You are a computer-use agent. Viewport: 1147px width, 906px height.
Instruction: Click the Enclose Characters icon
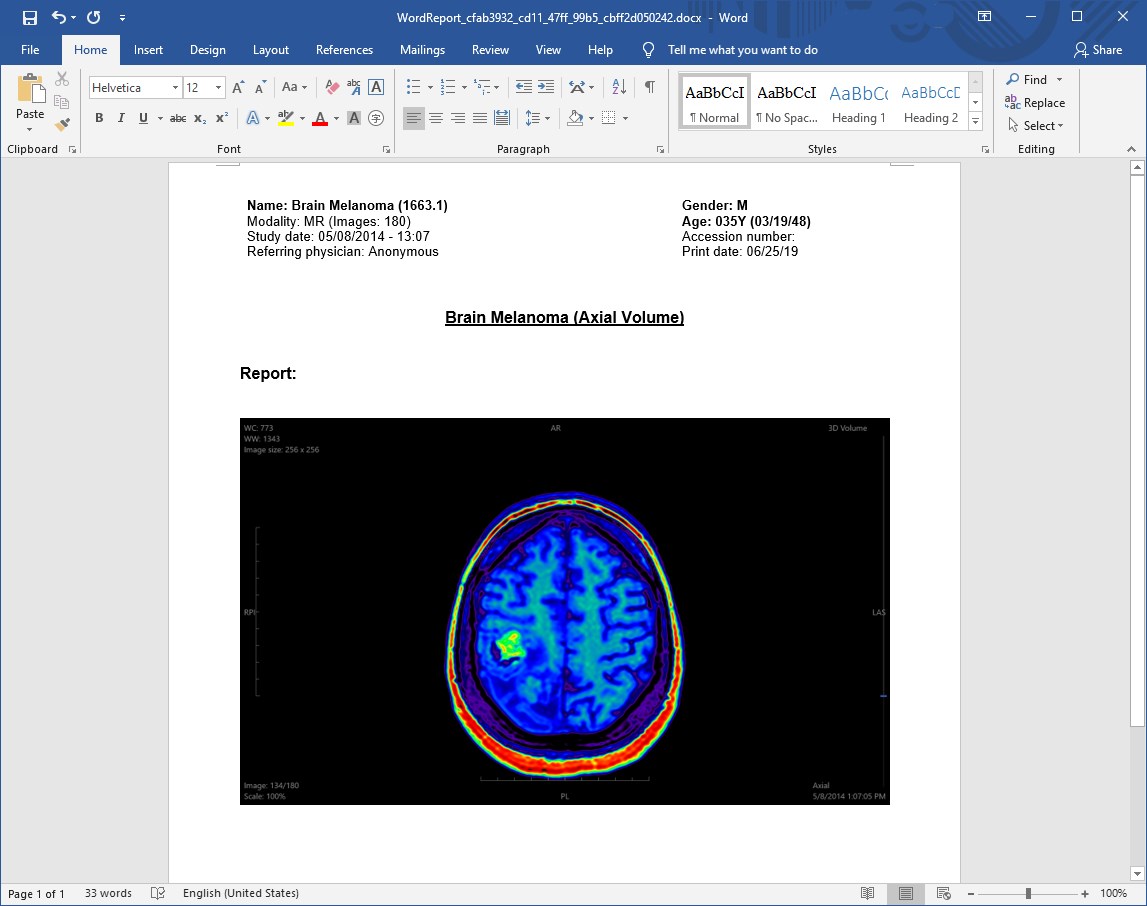[x=376, y=118]
